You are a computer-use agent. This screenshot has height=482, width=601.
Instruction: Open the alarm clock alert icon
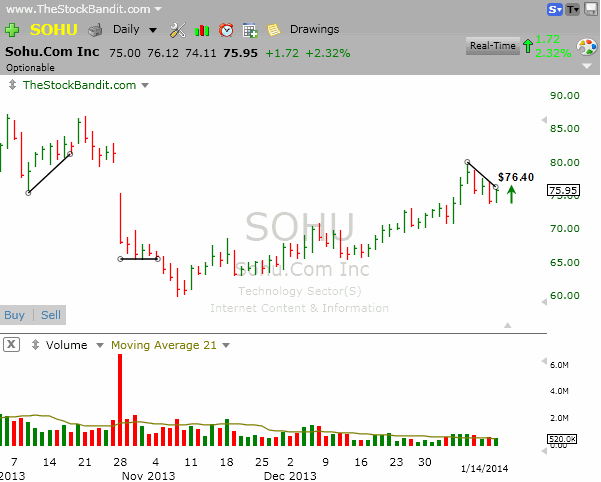[226, 30]
